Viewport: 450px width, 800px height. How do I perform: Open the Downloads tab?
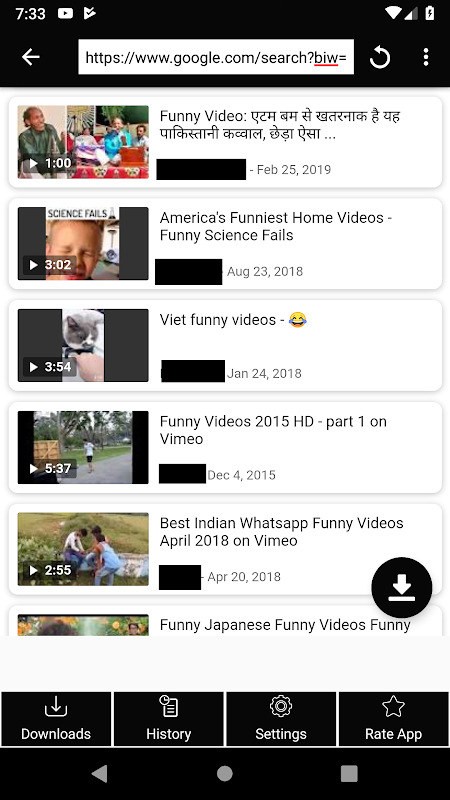[56, 719]
